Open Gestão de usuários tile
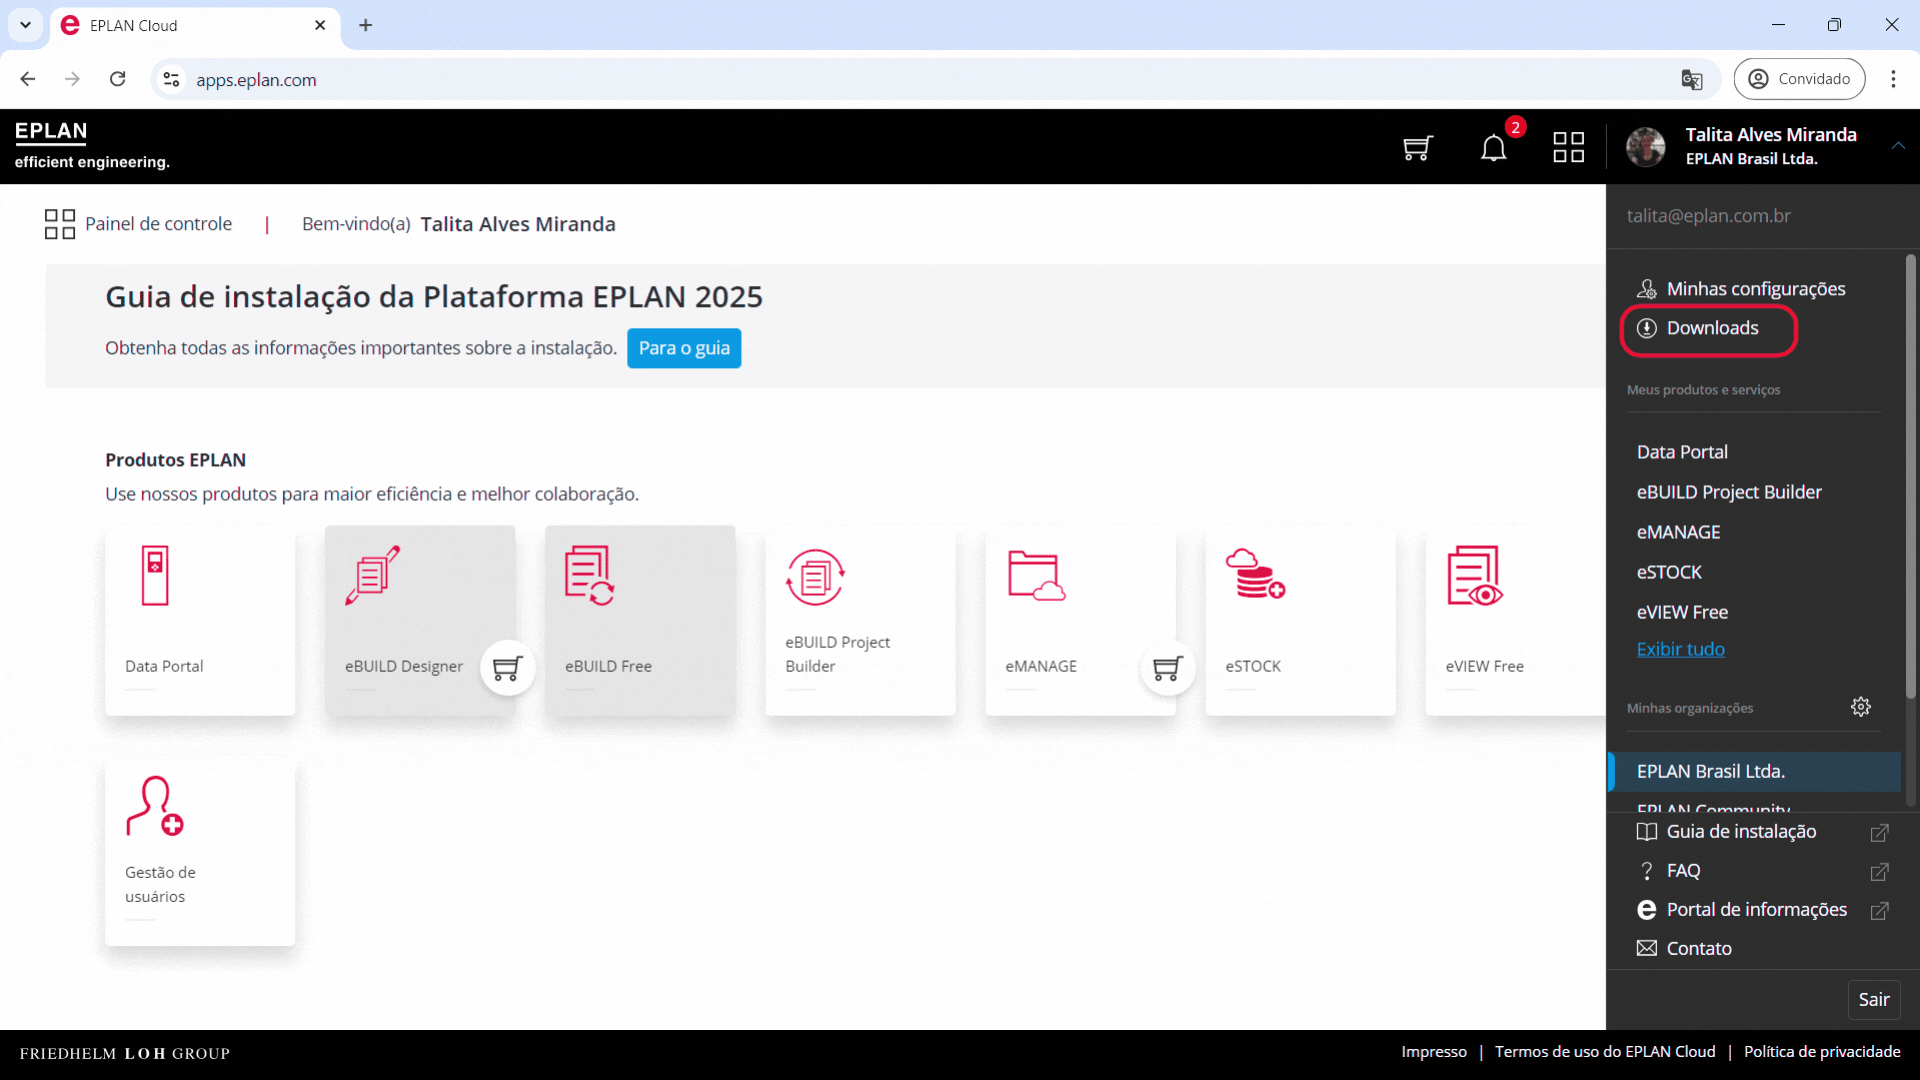The width and height of the screenshot is (1920, 1080). pos(199,850)
